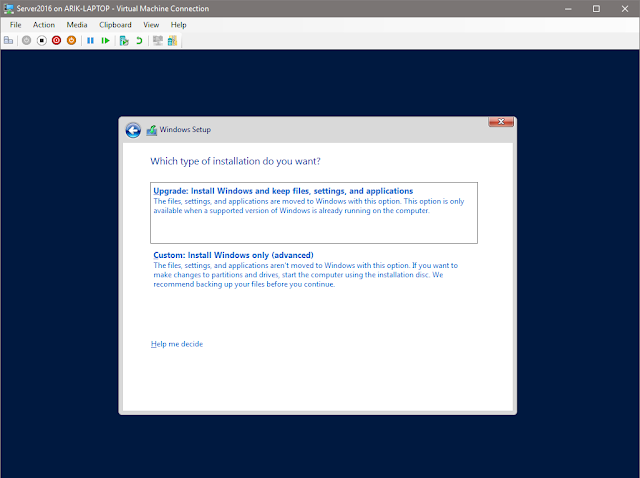Choose Upgrade: Install Windows and keep files
The height and width of the screenshot is (478, 640).
point(314,213)
